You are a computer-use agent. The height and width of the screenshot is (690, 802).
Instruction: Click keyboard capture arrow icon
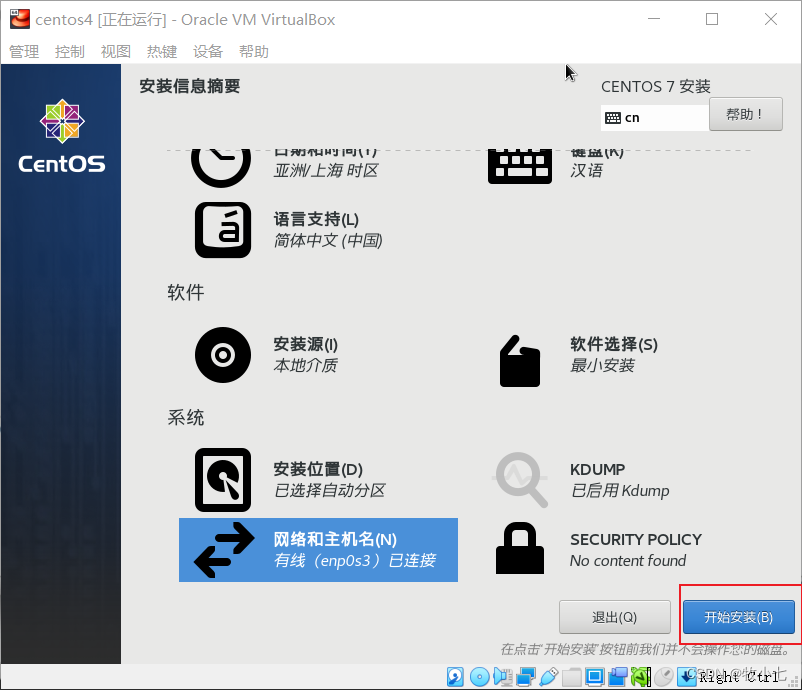687,677
